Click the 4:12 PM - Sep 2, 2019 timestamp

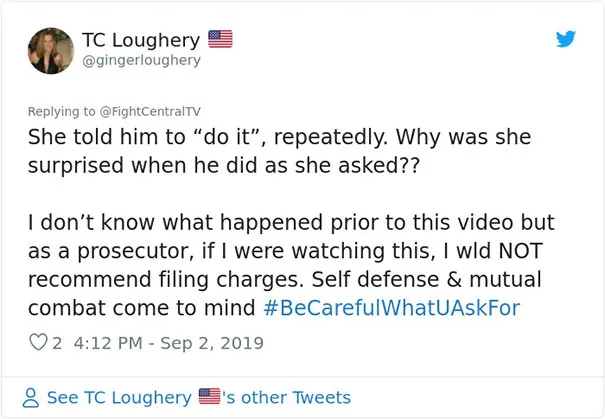click(x=169, y=343)
